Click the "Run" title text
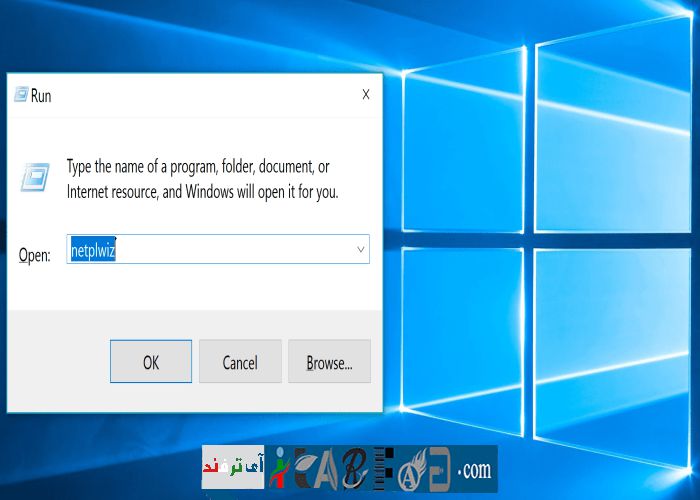Viewport: 700px width, 500px height. pos(41,96)
